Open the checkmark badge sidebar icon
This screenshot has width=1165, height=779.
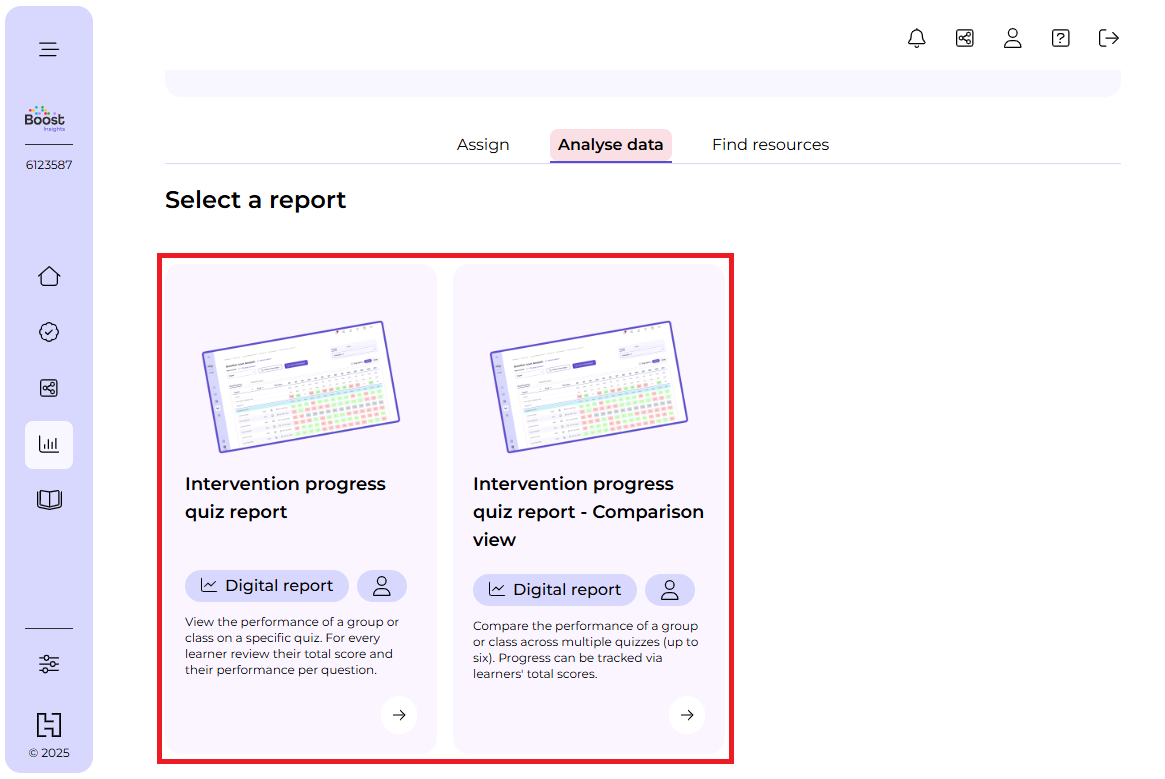click(49, 333)
